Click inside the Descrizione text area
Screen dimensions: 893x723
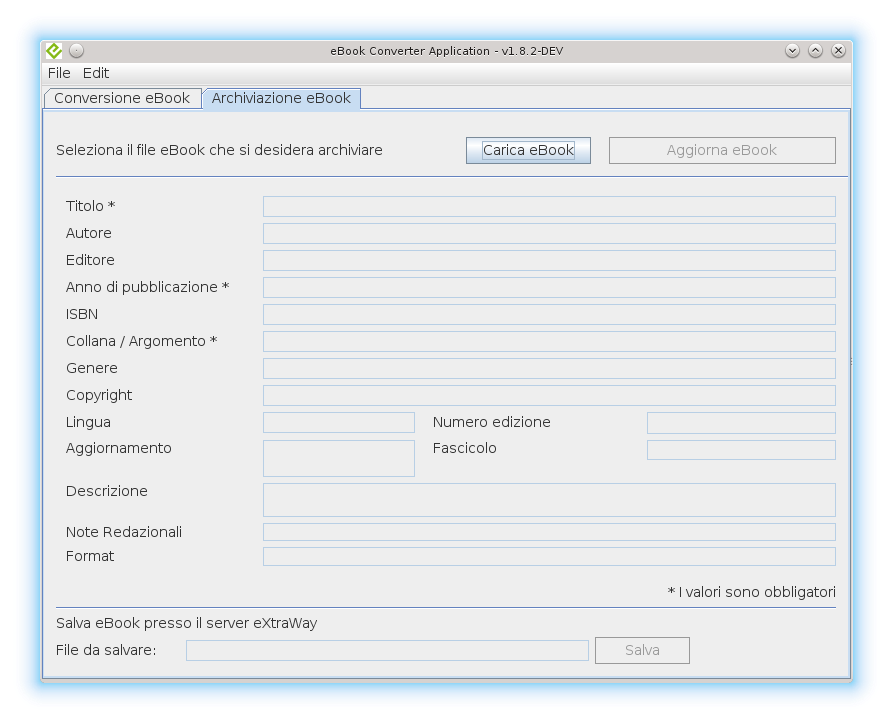click(x=549, y=500)
